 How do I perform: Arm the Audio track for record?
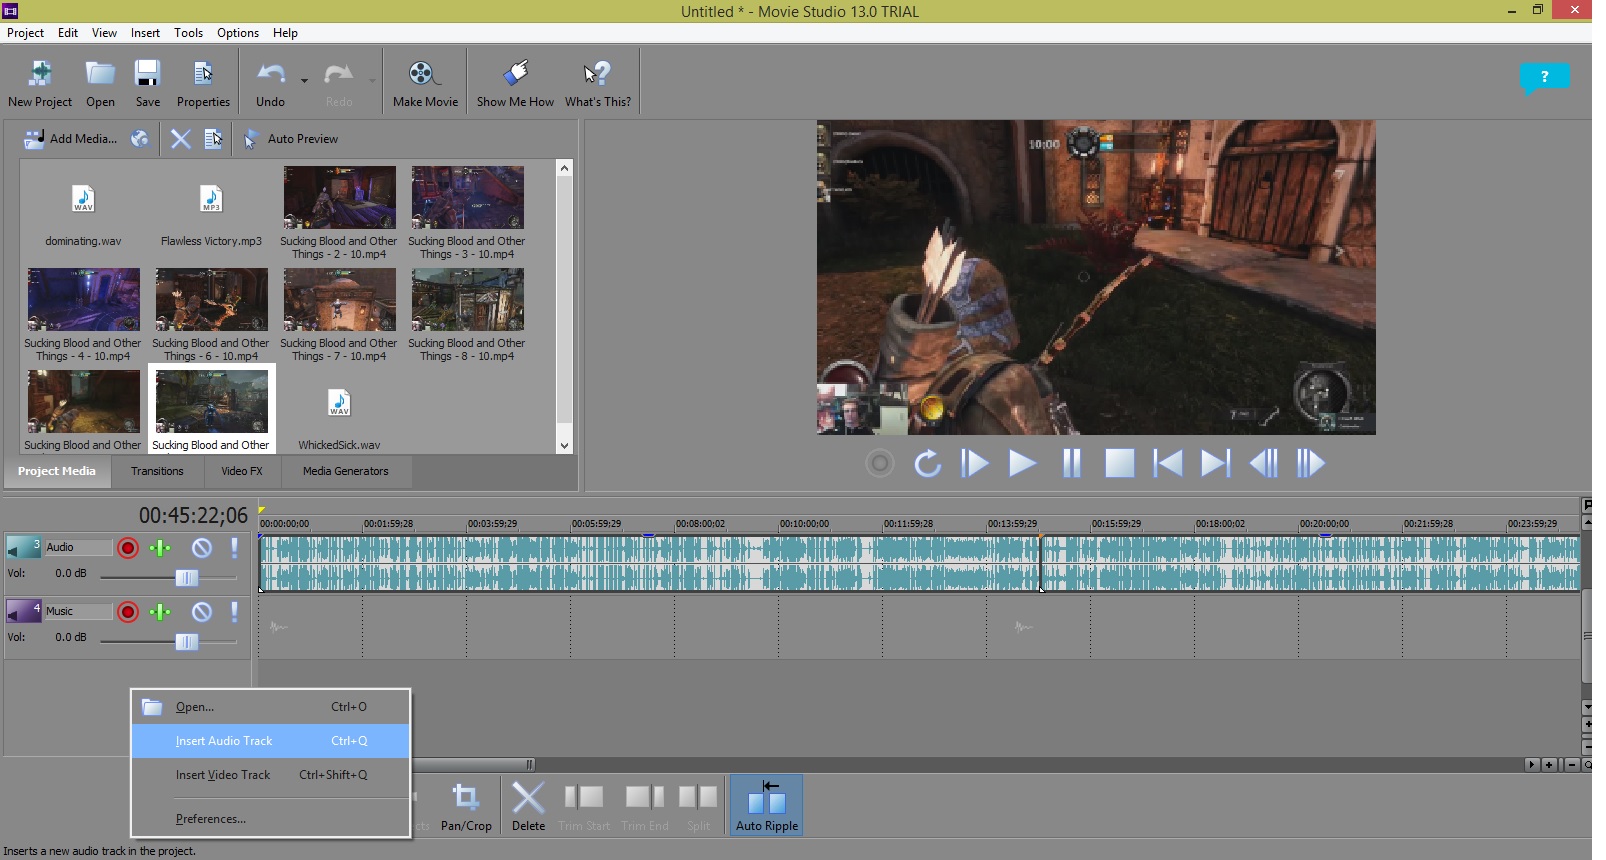click(128, 548)
